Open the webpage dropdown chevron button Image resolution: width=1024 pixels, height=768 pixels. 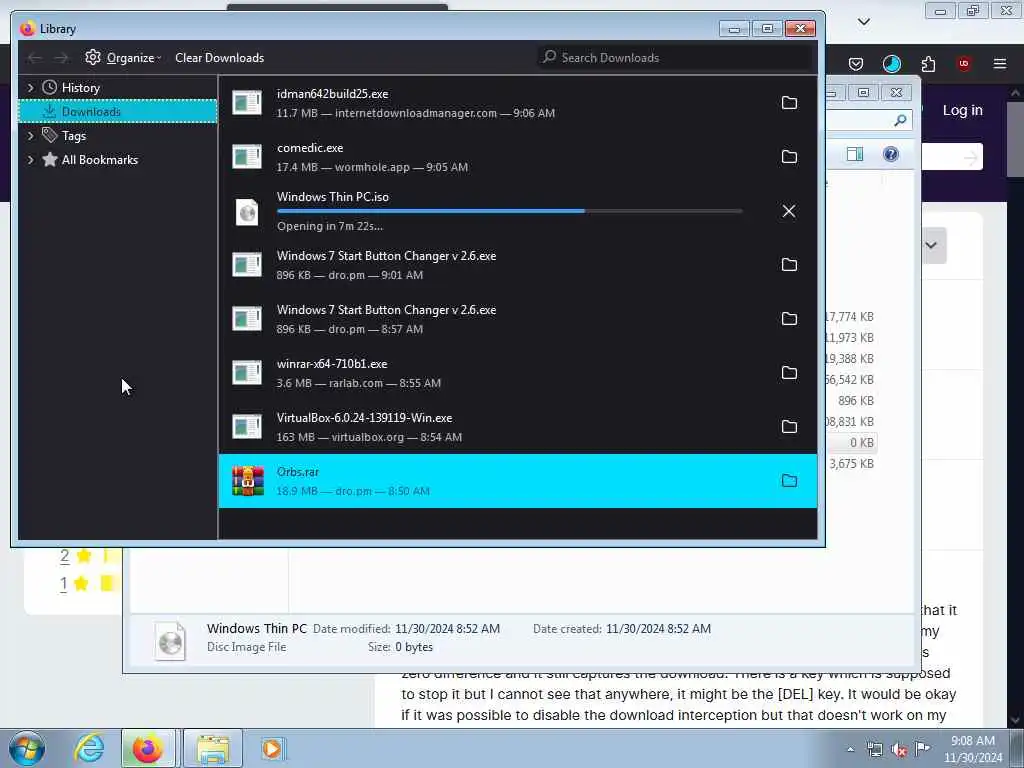pyautogui.click(x=933, y=245)
